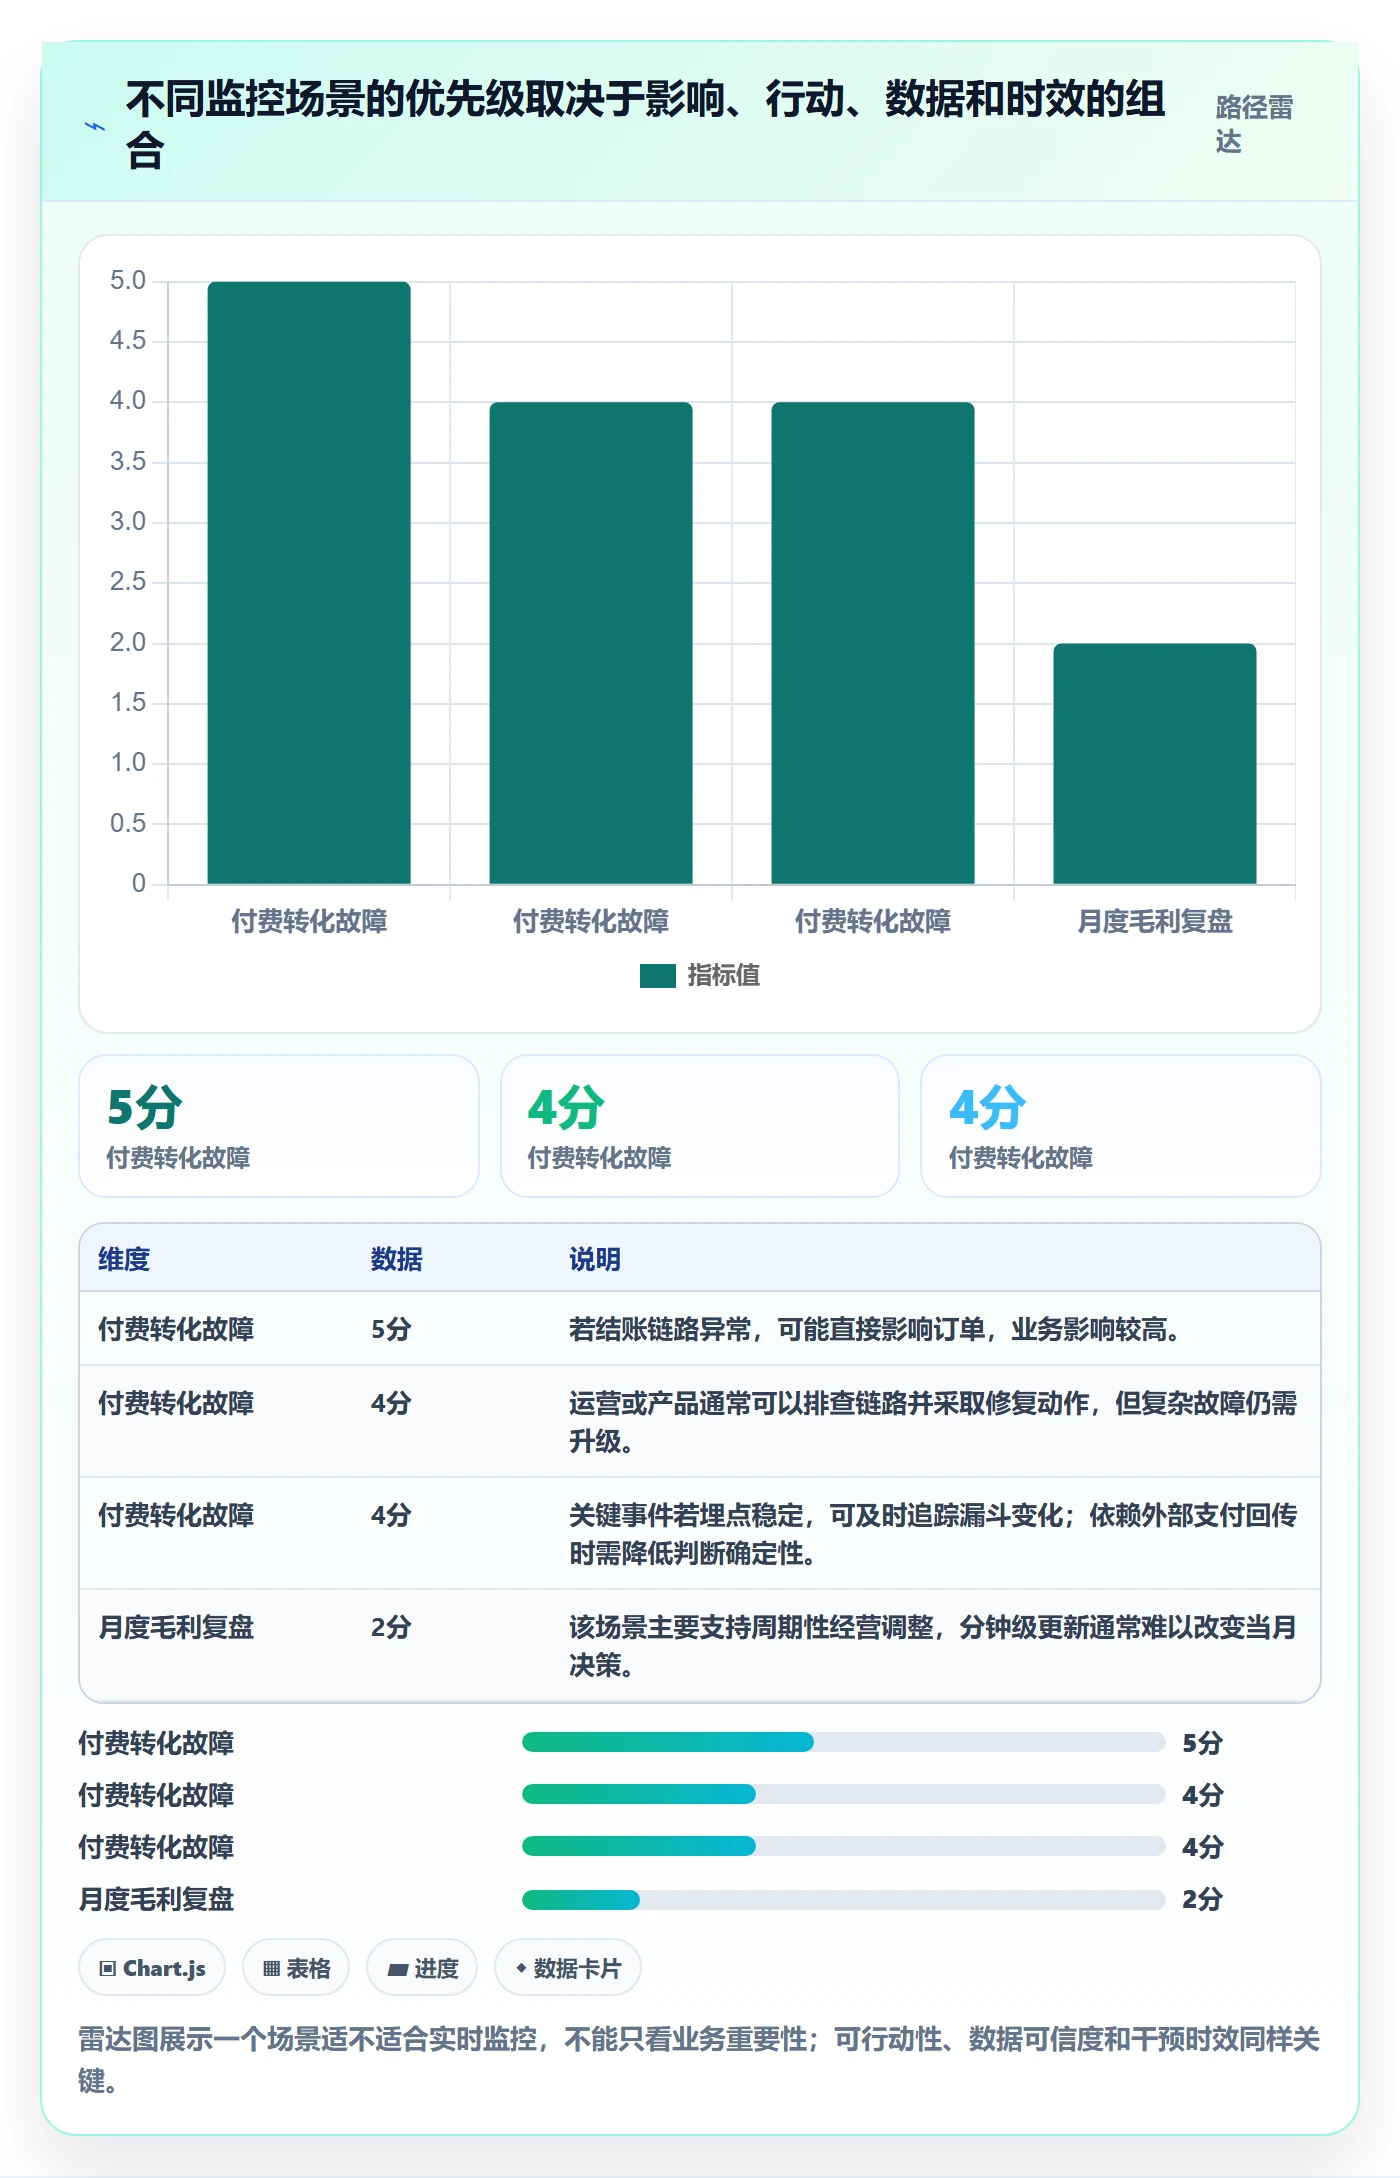Click the 表格 tag
The height and width of the screenshot is (2178, 1400).
(x=296, y=1968)
